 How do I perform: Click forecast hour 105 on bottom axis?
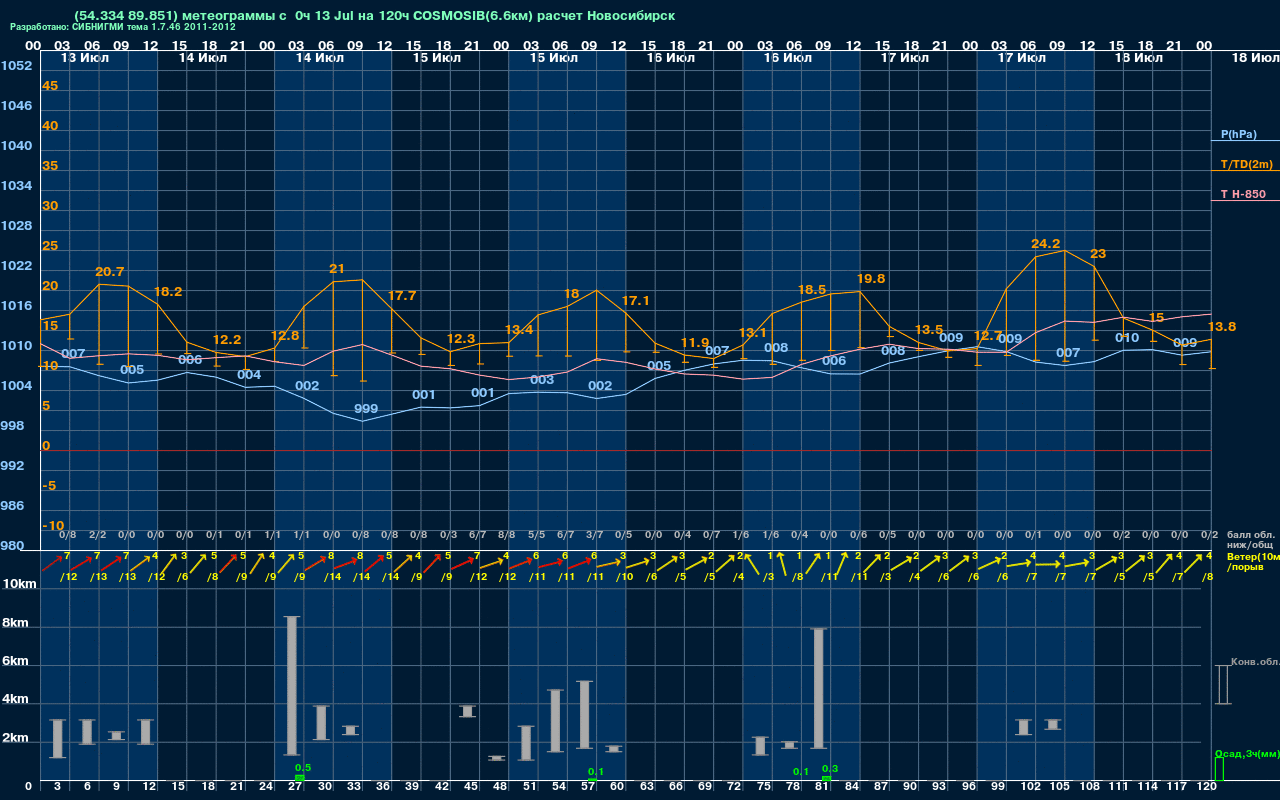tap(1060, 788)
